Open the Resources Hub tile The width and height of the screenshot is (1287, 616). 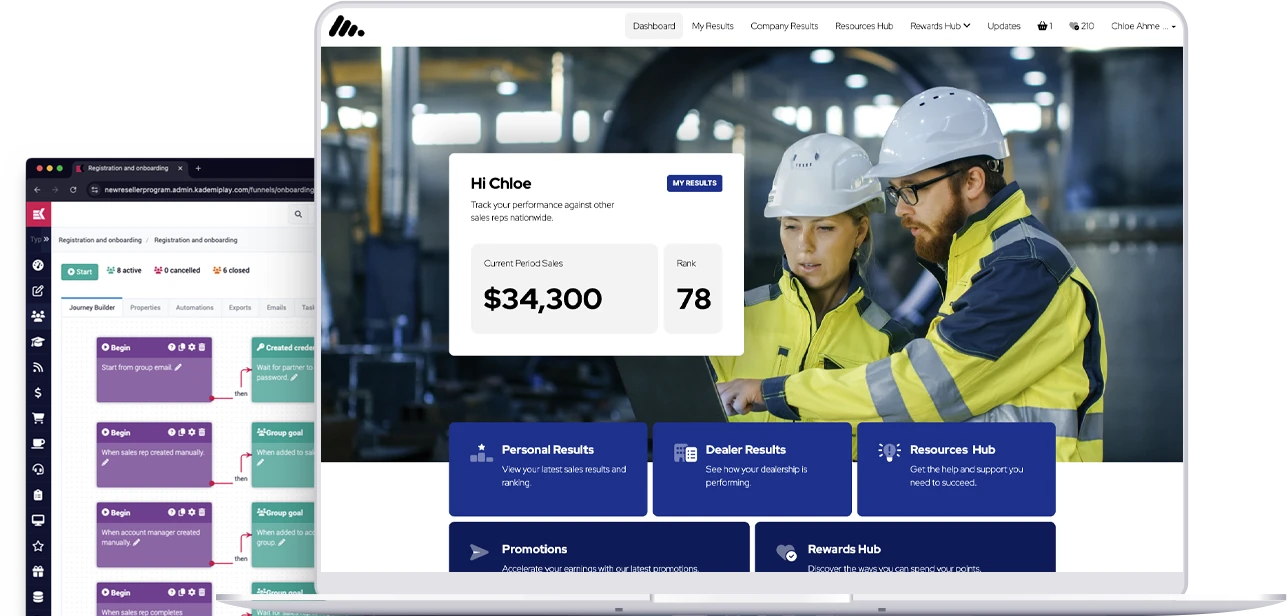pyautogui.click(x=956, y=469)
